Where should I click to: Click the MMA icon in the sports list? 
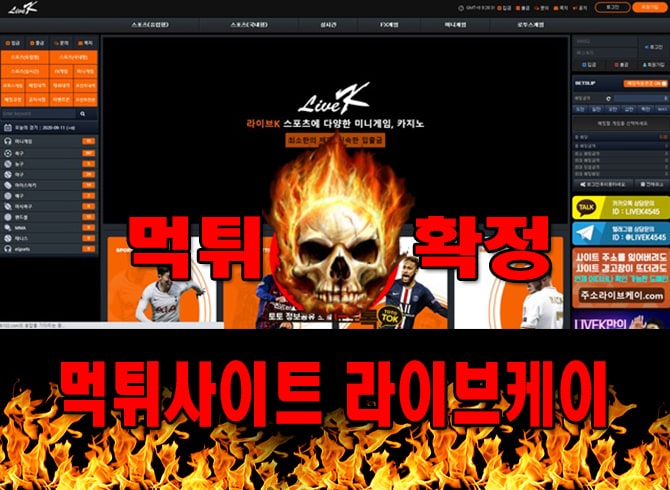[7, 228]
